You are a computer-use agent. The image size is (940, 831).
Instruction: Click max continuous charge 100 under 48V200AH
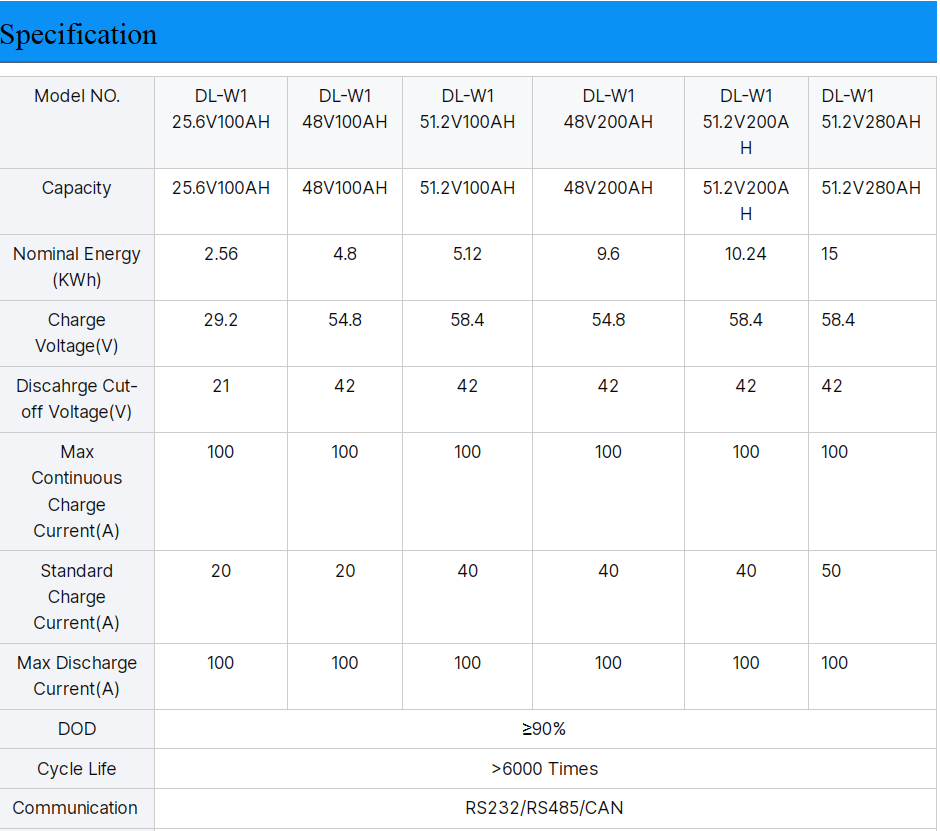tap(608, 452)
